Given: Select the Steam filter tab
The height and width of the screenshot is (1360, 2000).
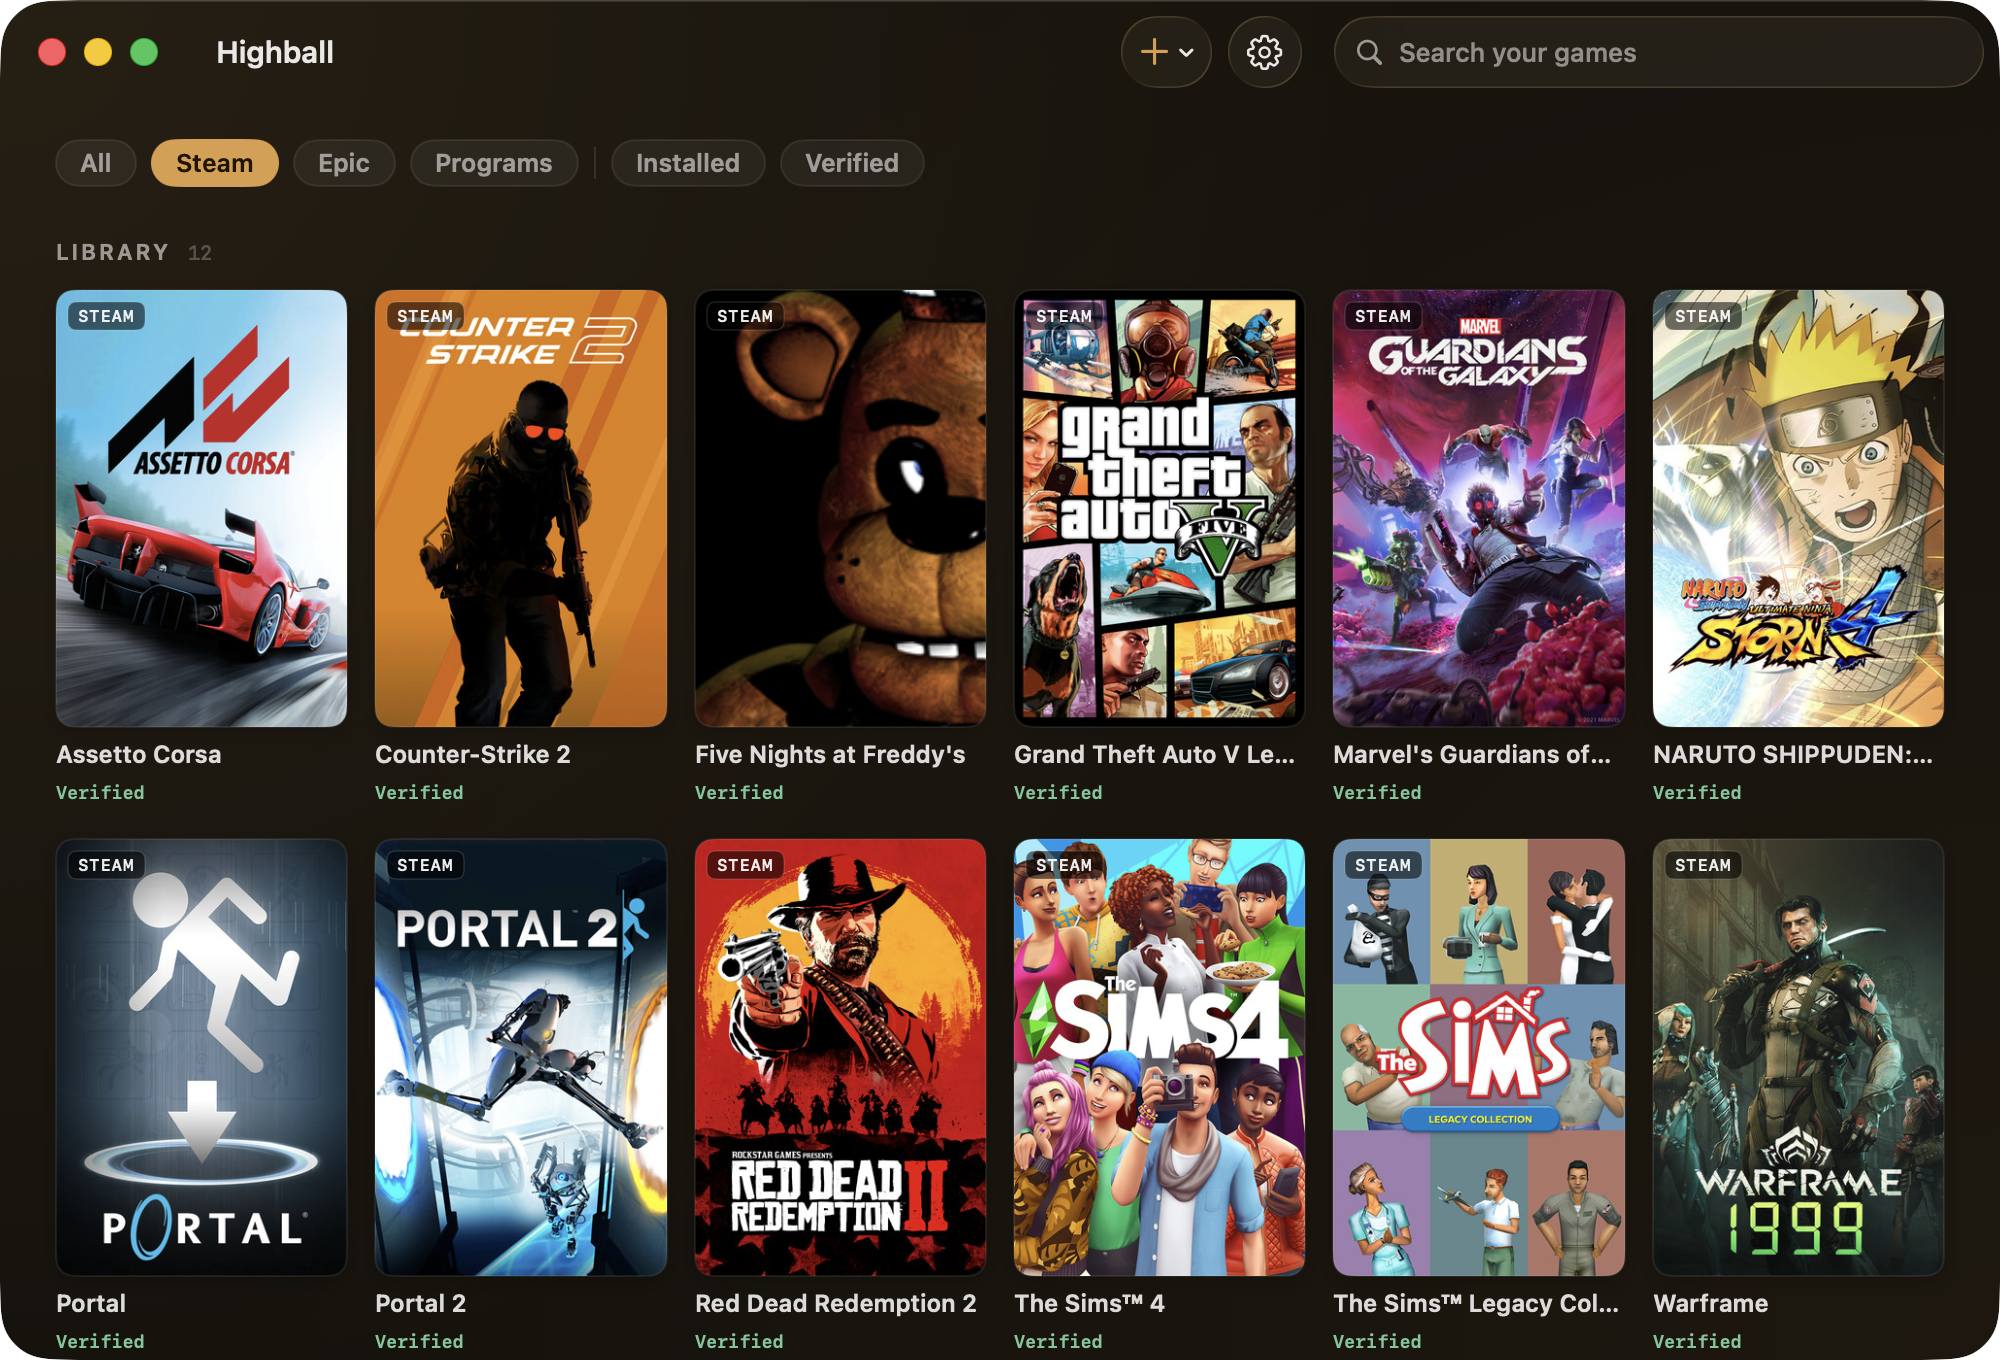Looking at the screenshot, I should (215, 163).
